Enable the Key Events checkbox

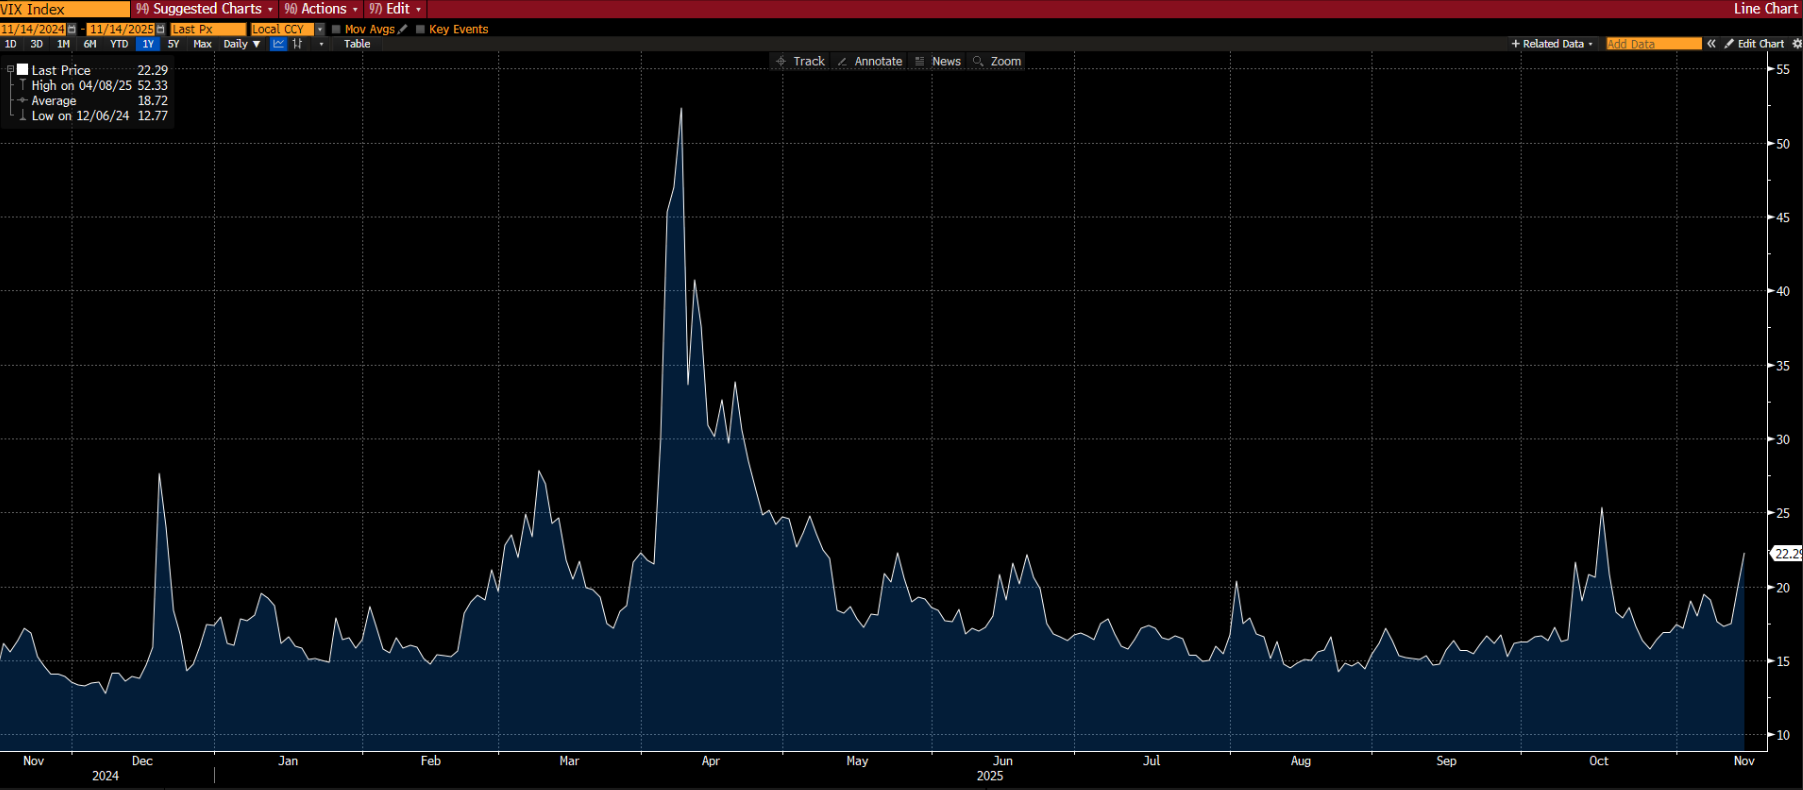tap(421, 29)
